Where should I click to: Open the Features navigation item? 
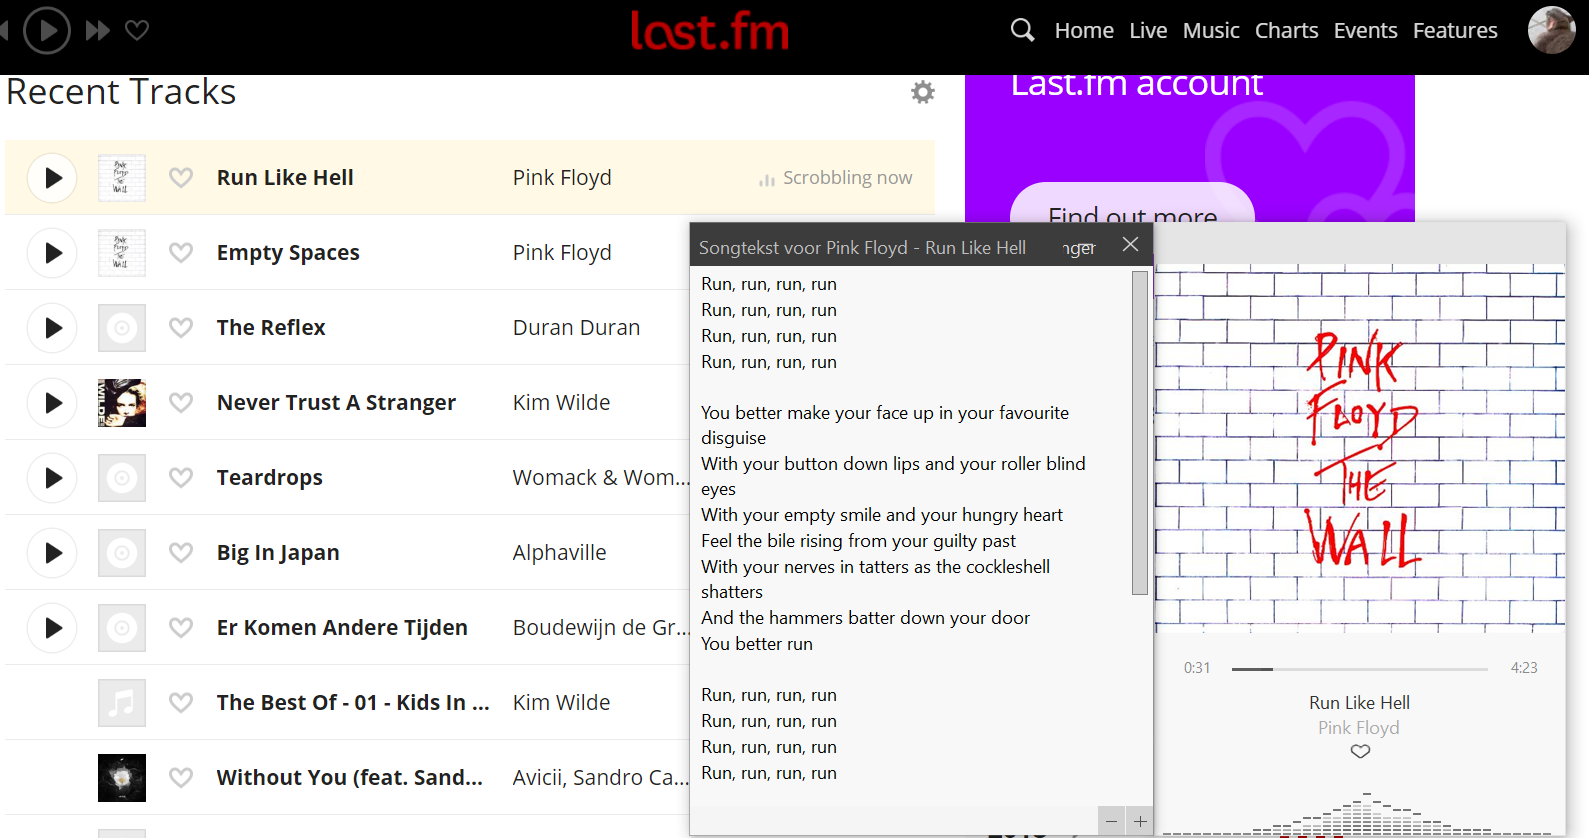(1455, 31)
